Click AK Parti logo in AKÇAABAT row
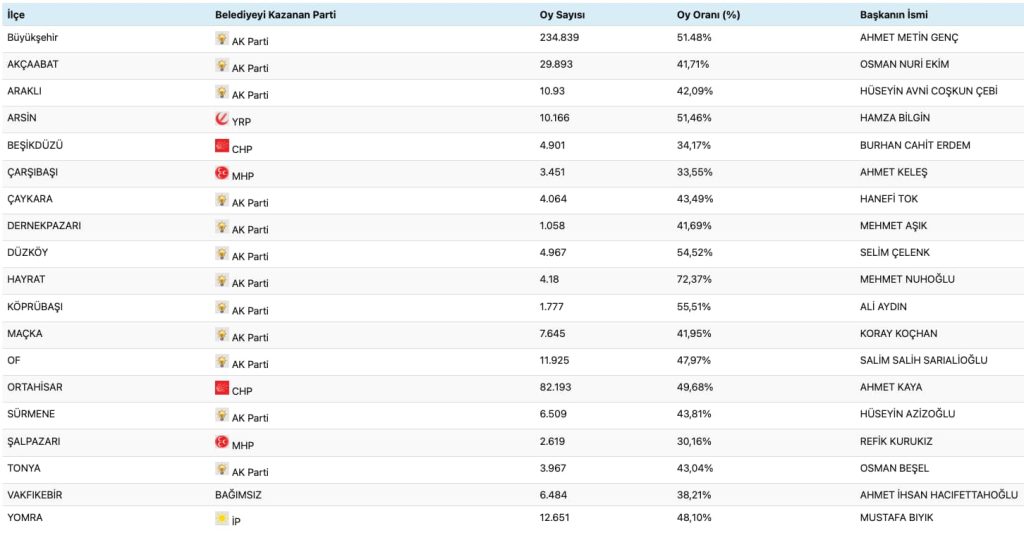 222,65
